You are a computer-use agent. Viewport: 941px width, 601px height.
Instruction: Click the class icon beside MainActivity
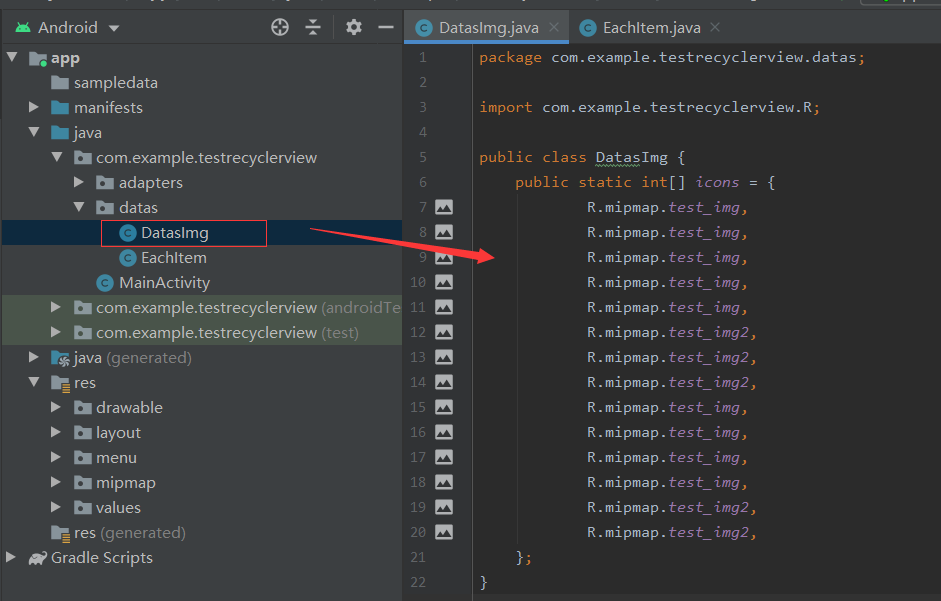click(105, 283)
